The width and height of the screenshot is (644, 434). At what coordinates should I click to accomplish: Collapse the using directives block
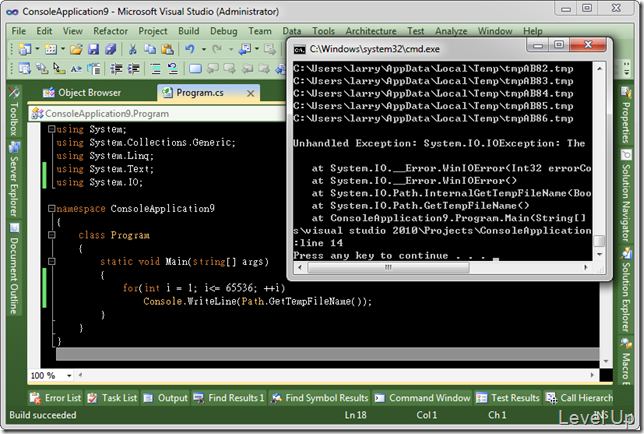click(51, 129)
